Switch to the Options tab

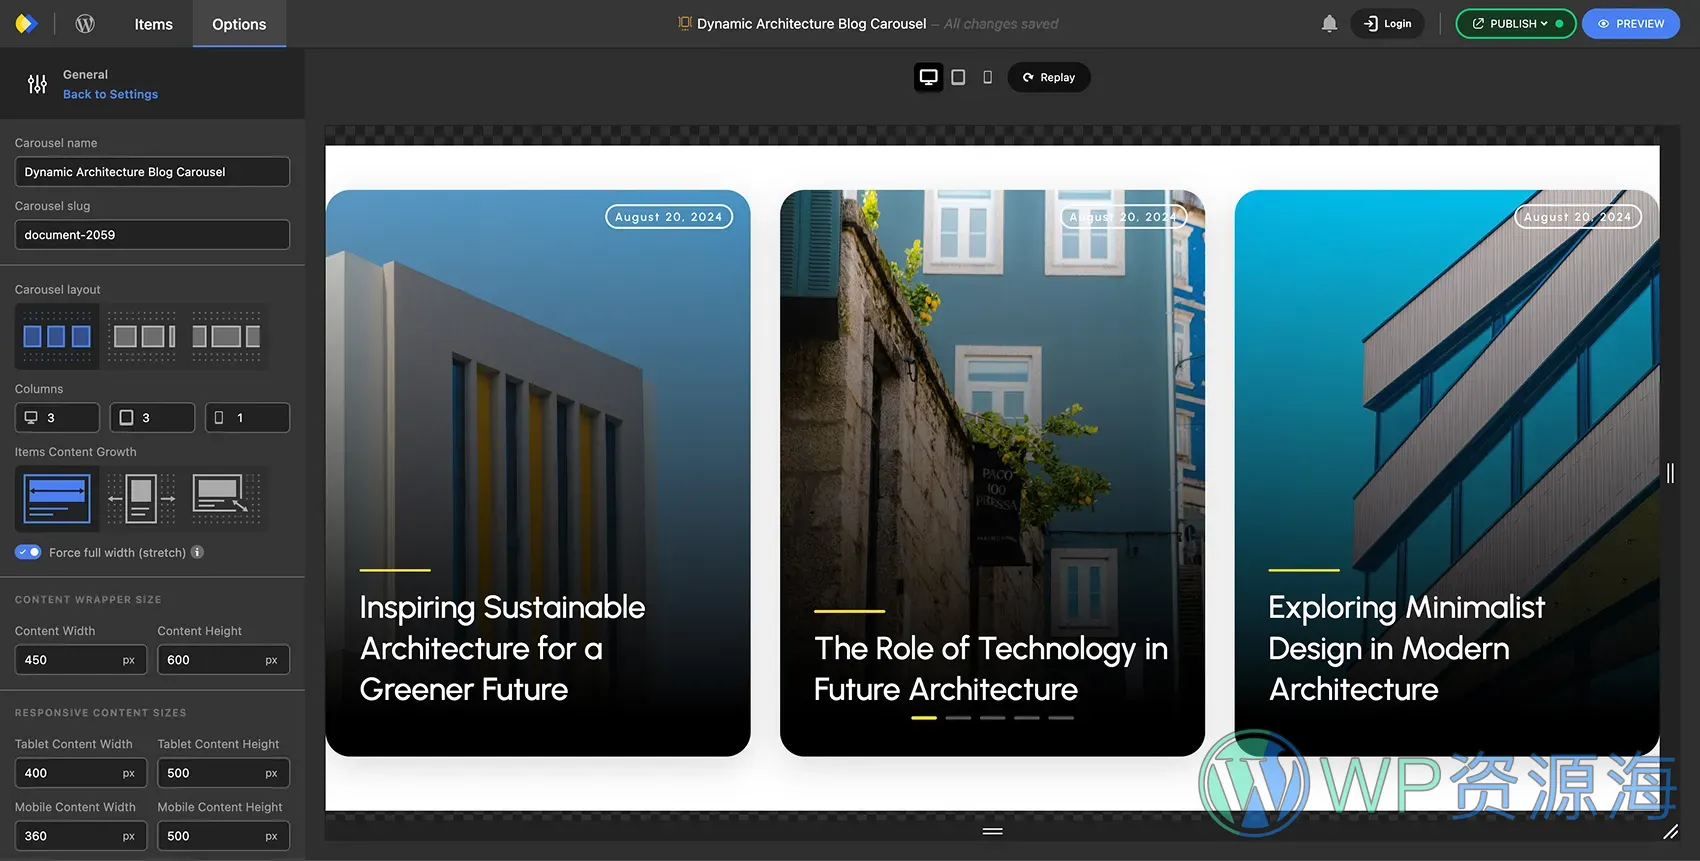pos(239,24)
